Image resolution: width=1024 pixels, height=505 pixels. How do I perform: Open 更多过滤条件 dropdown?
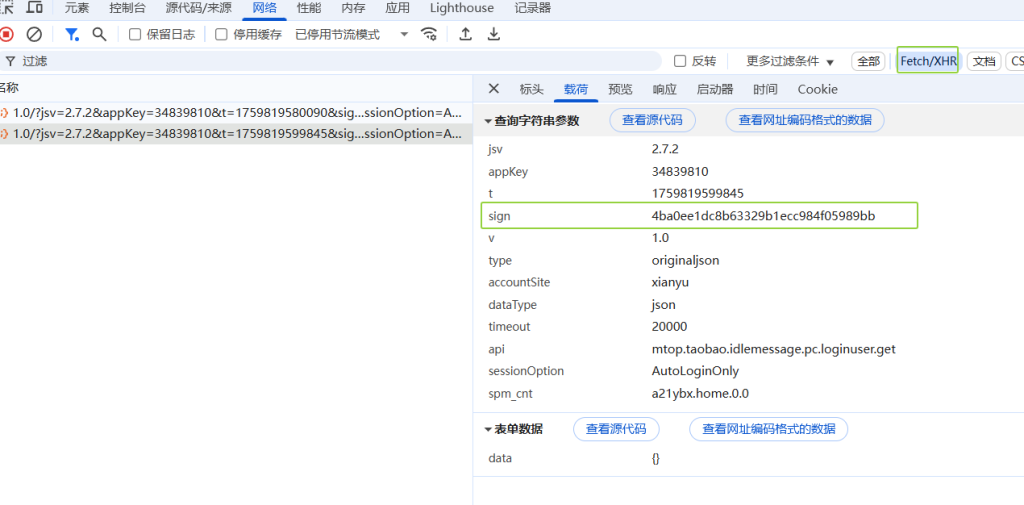790,61
